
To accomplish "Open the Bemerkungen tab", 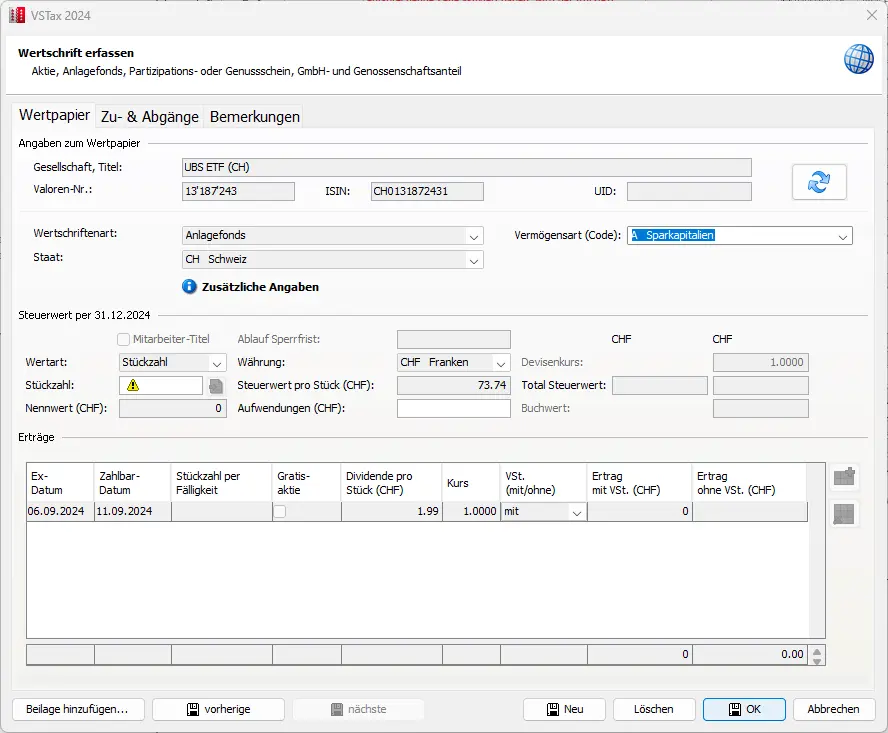I will (254, 116).
